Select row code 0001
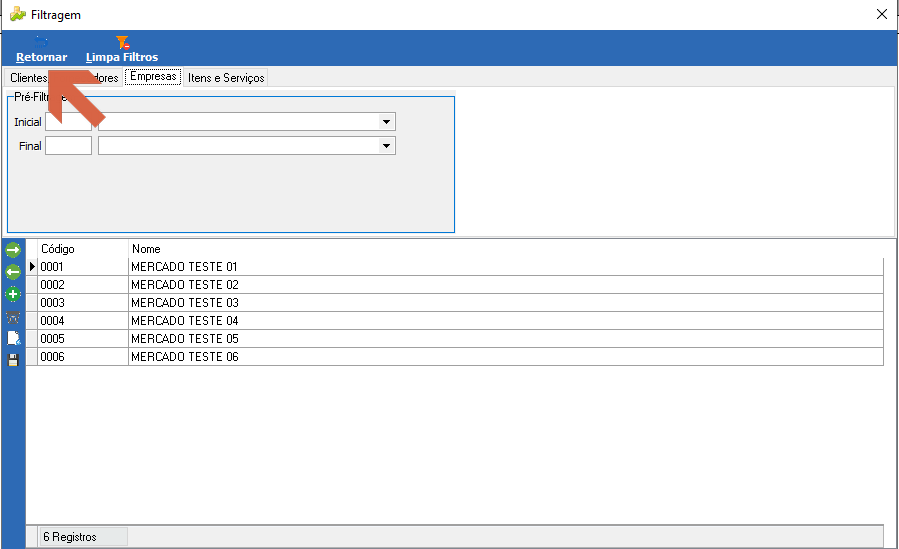The width and height of the screenshot is (899, 549). 83,266
